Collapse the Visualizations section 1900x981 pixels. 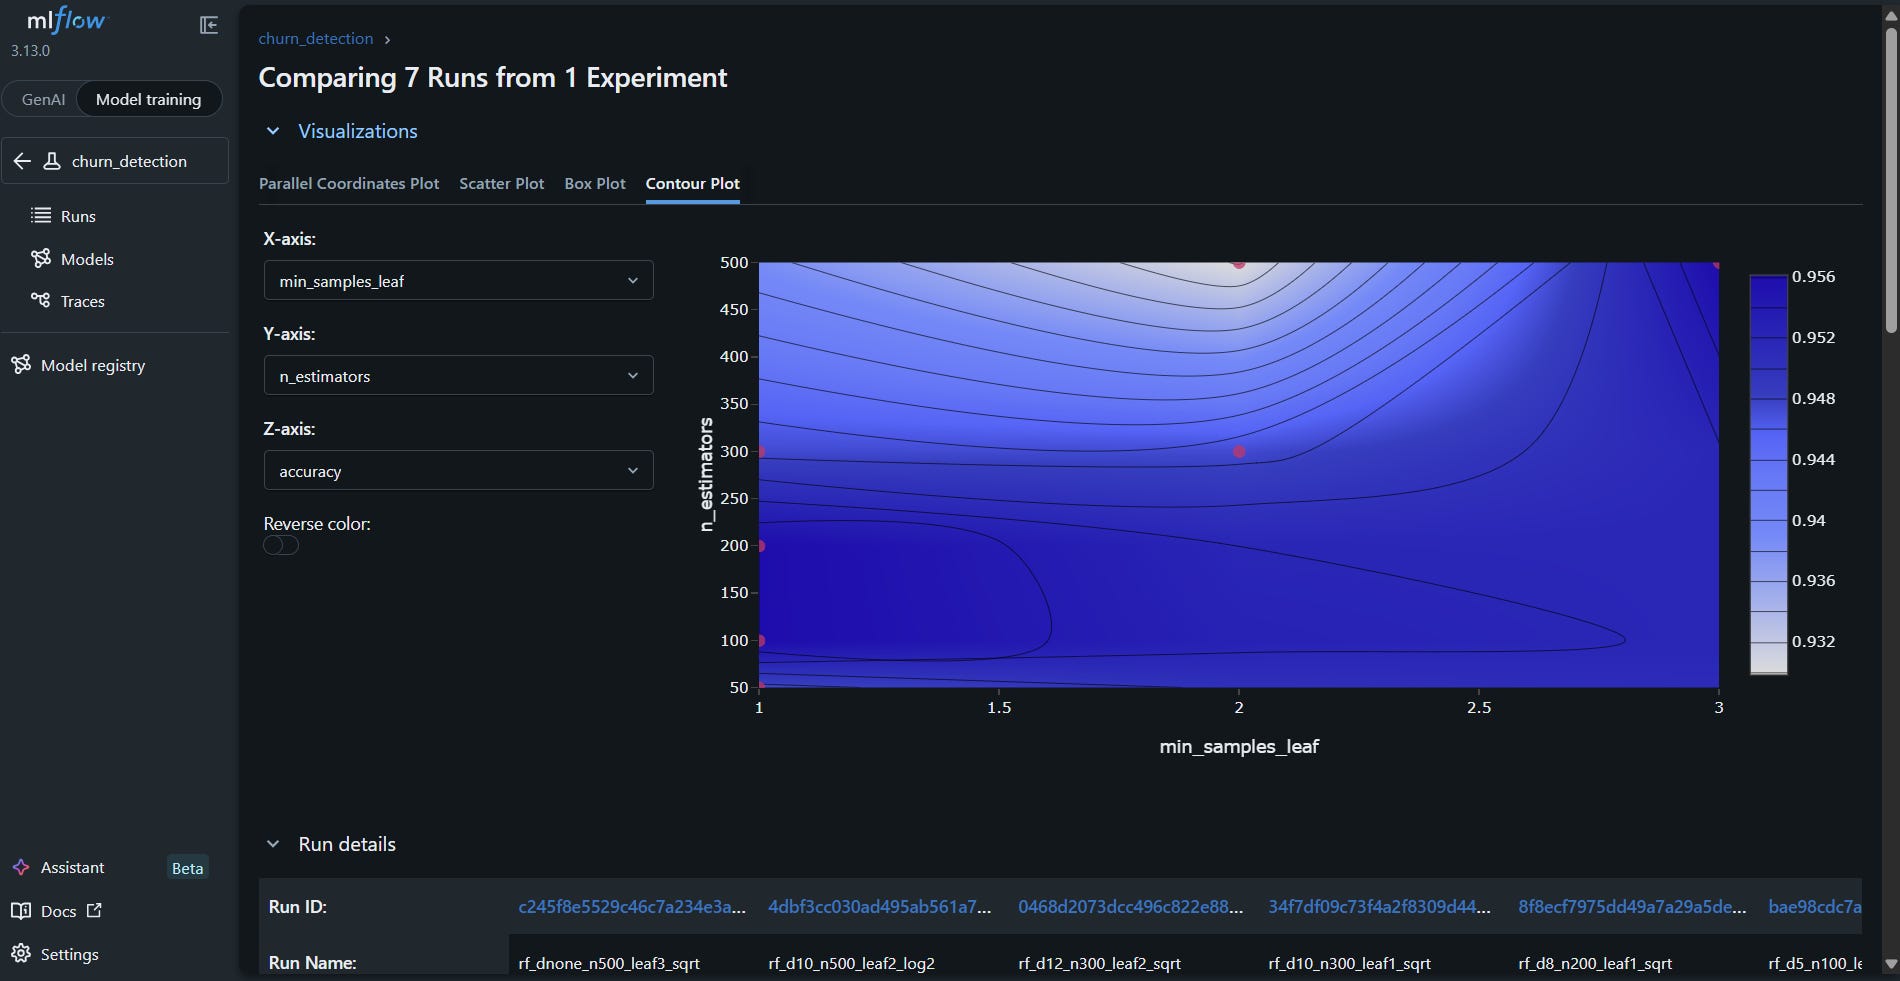[x=273, y=131]
